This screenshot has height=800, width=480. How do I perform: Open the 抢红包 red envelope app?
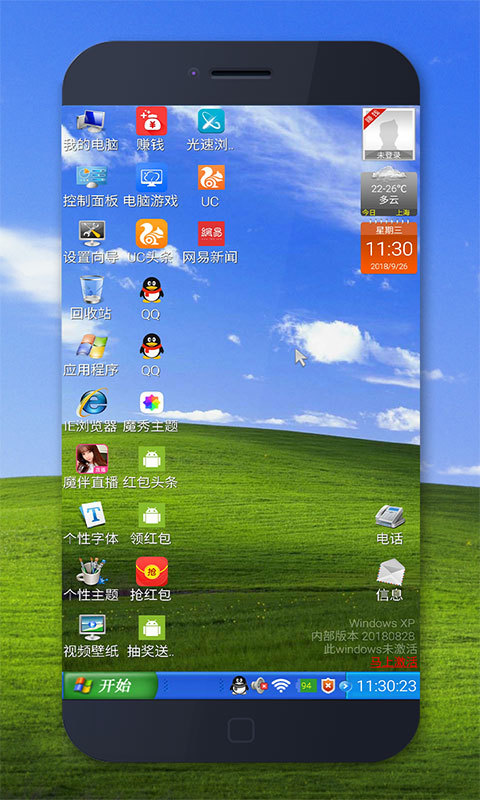click(x=151, y=579)
